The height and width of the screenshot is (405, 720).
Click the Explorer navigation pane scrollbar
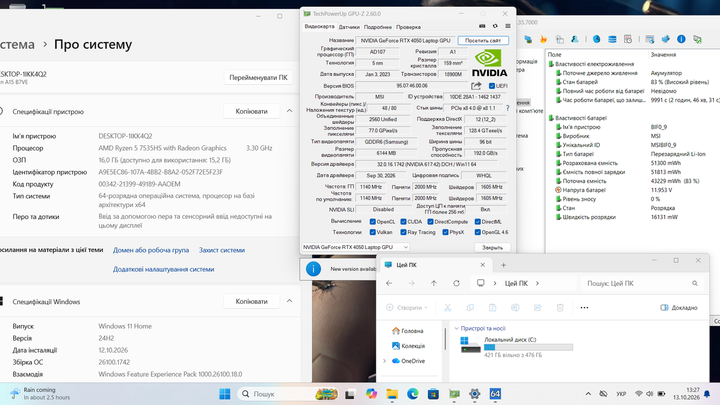(x=445, y=338)
